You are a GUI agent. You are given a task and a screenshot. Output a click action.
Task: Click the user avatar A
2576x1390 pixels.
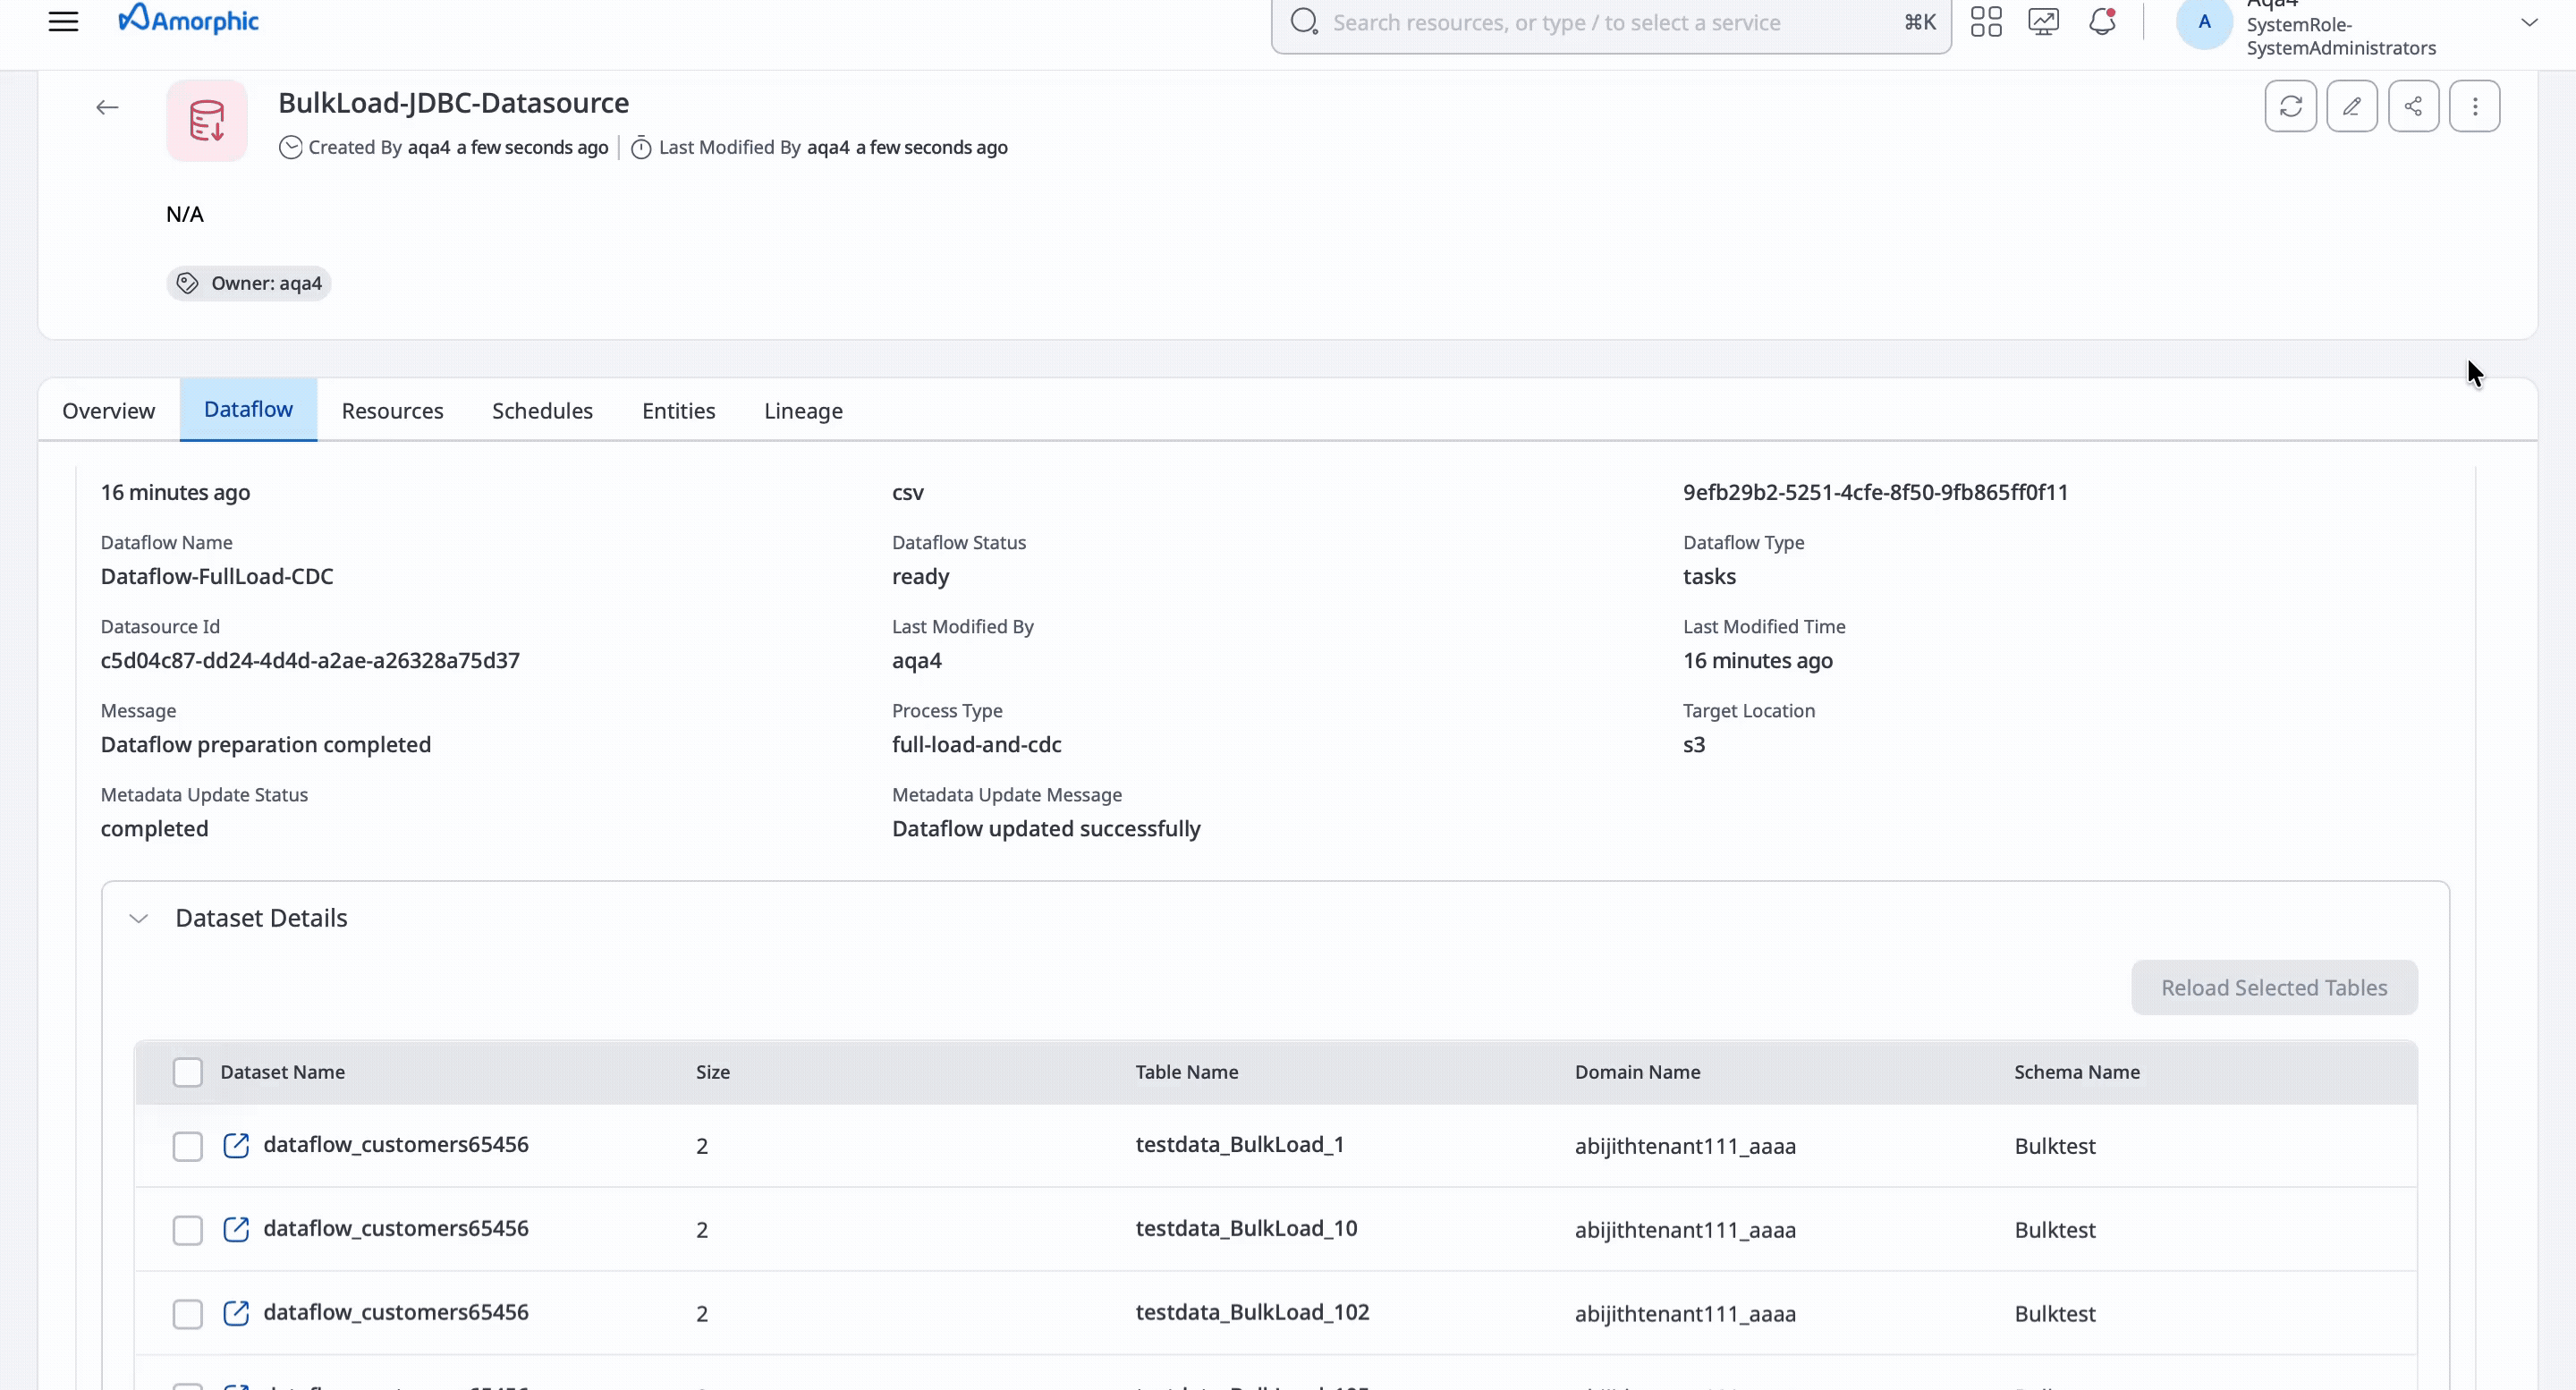tap(2204, 21)
